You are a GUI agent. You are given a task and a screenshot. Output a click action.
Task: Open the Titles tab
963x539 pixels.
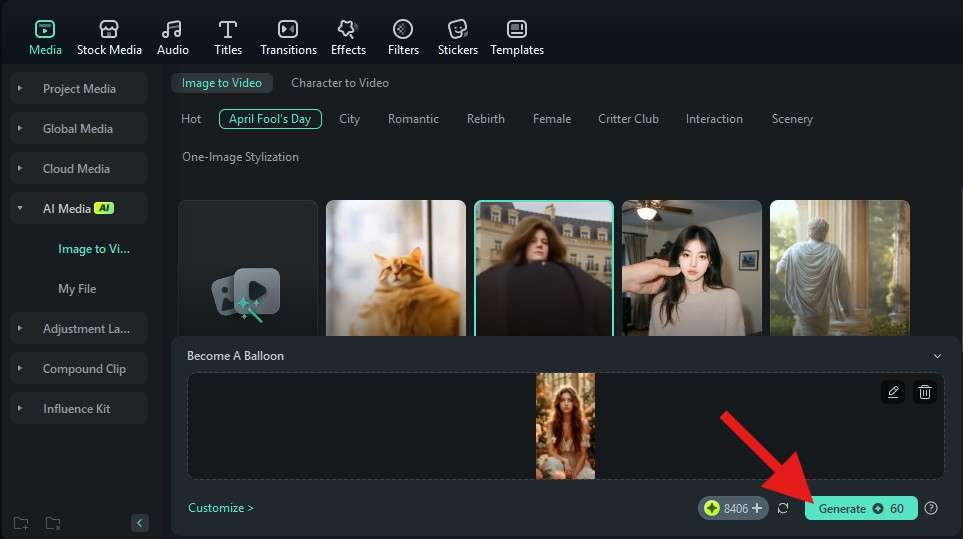click(228, 37)
